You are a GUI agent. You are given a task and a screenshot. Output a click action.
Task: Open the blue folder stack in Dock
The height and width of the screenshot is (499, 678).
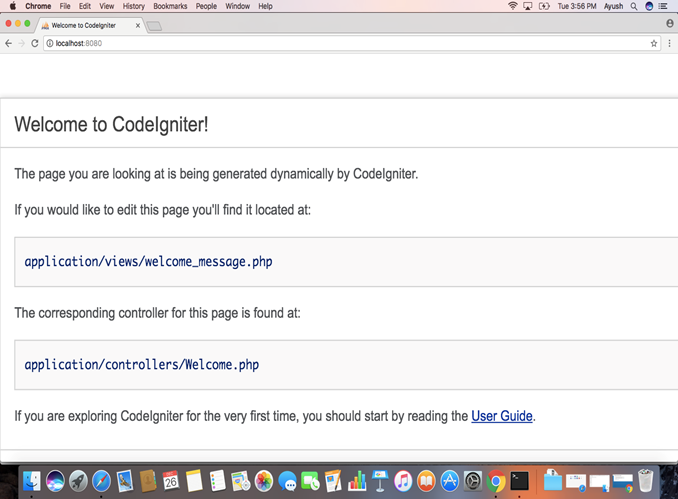[553, 480]
